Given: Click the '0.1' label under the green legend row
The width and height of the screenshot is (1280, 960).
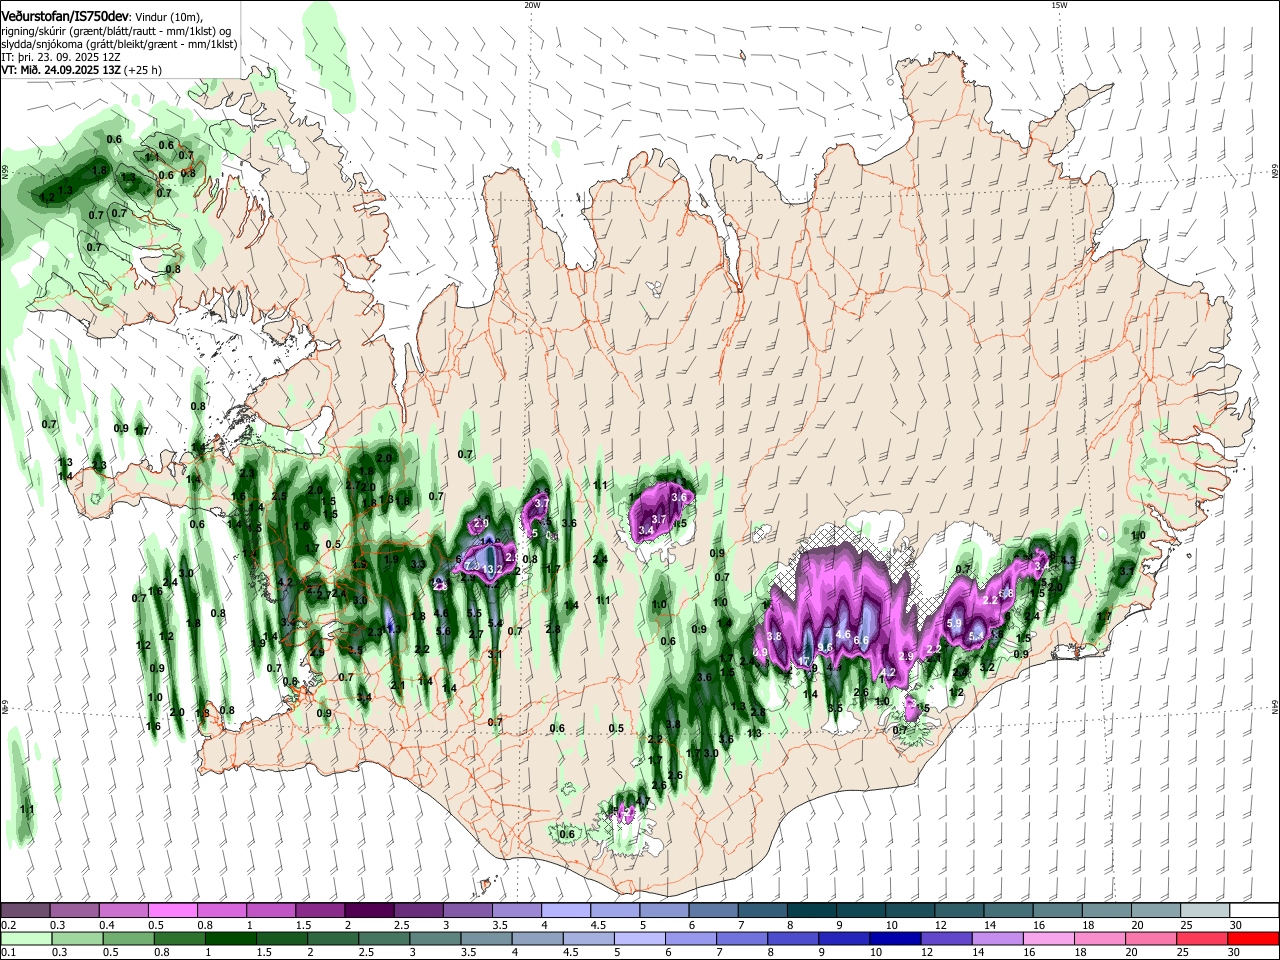Looking at the screenshot, I should (x=7, y=953).
